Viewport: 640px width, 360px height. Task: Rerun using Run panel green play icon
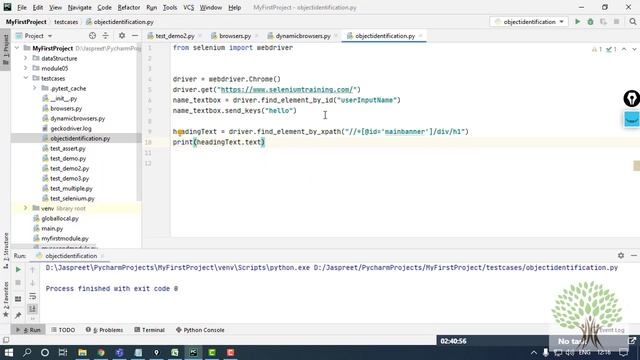[x=18, y=270]
